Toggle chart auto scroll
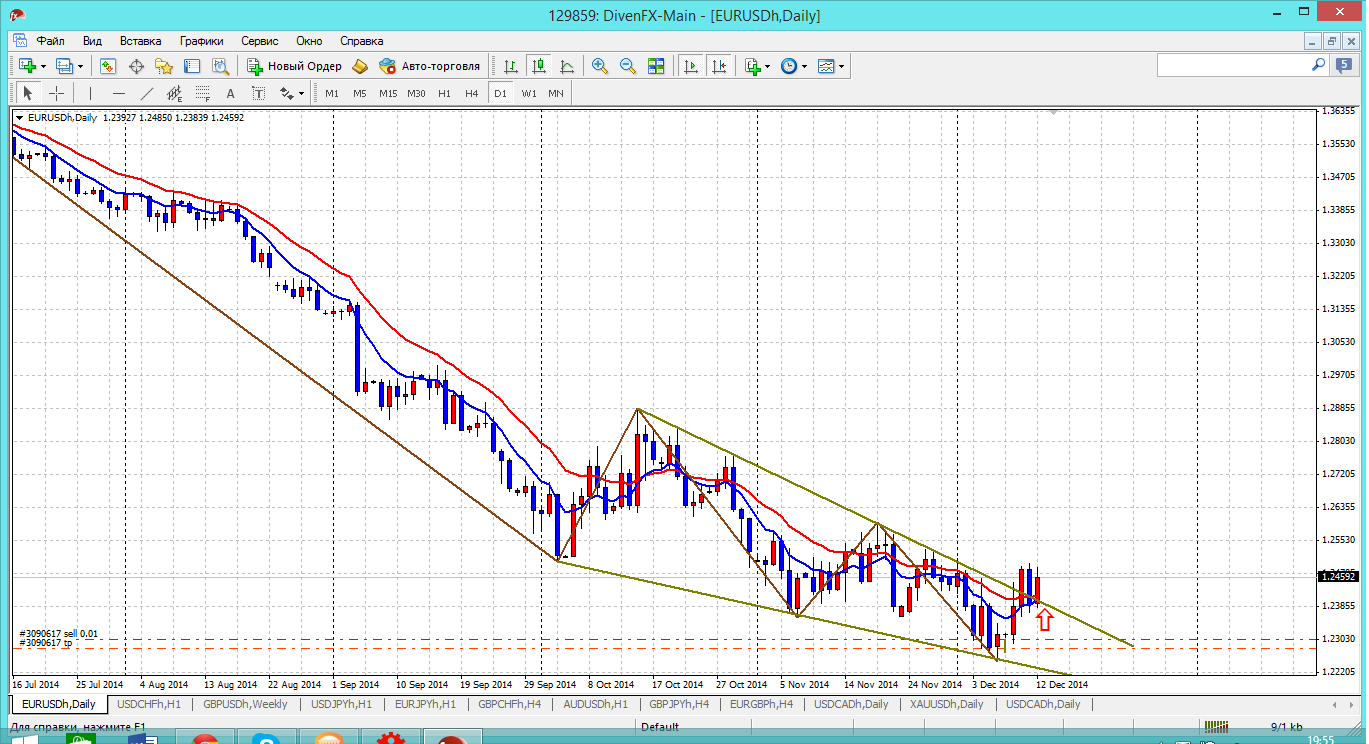Screen dimensions: 1369x744 [x=690, y=66]
